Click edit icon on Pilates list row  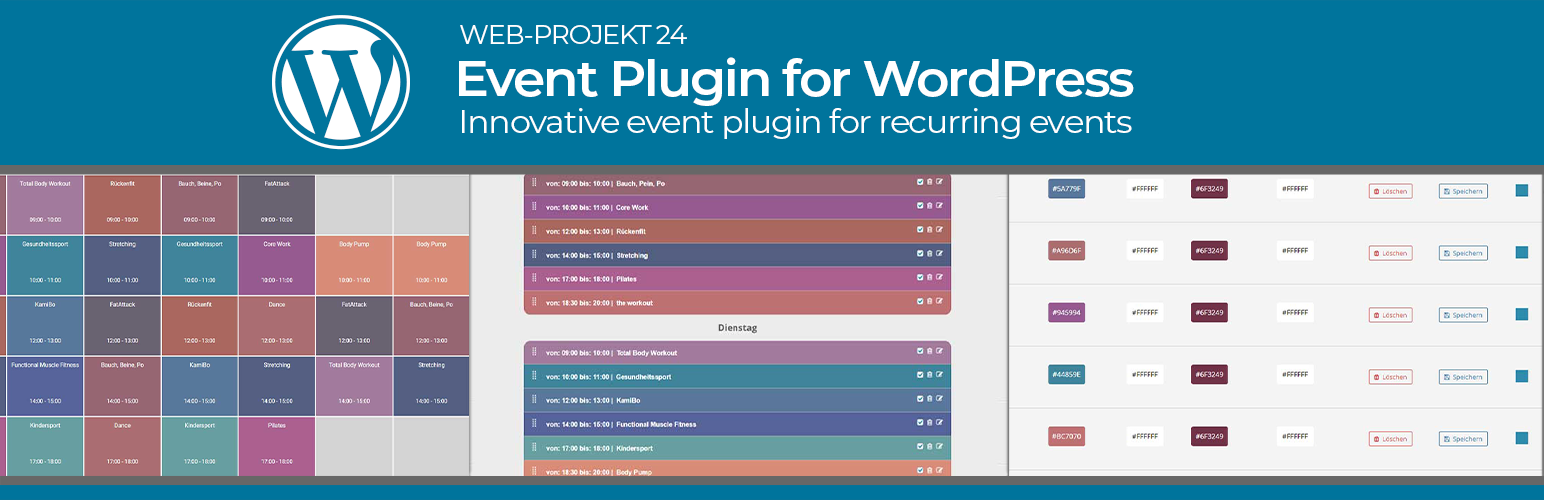tap(939, 278)
